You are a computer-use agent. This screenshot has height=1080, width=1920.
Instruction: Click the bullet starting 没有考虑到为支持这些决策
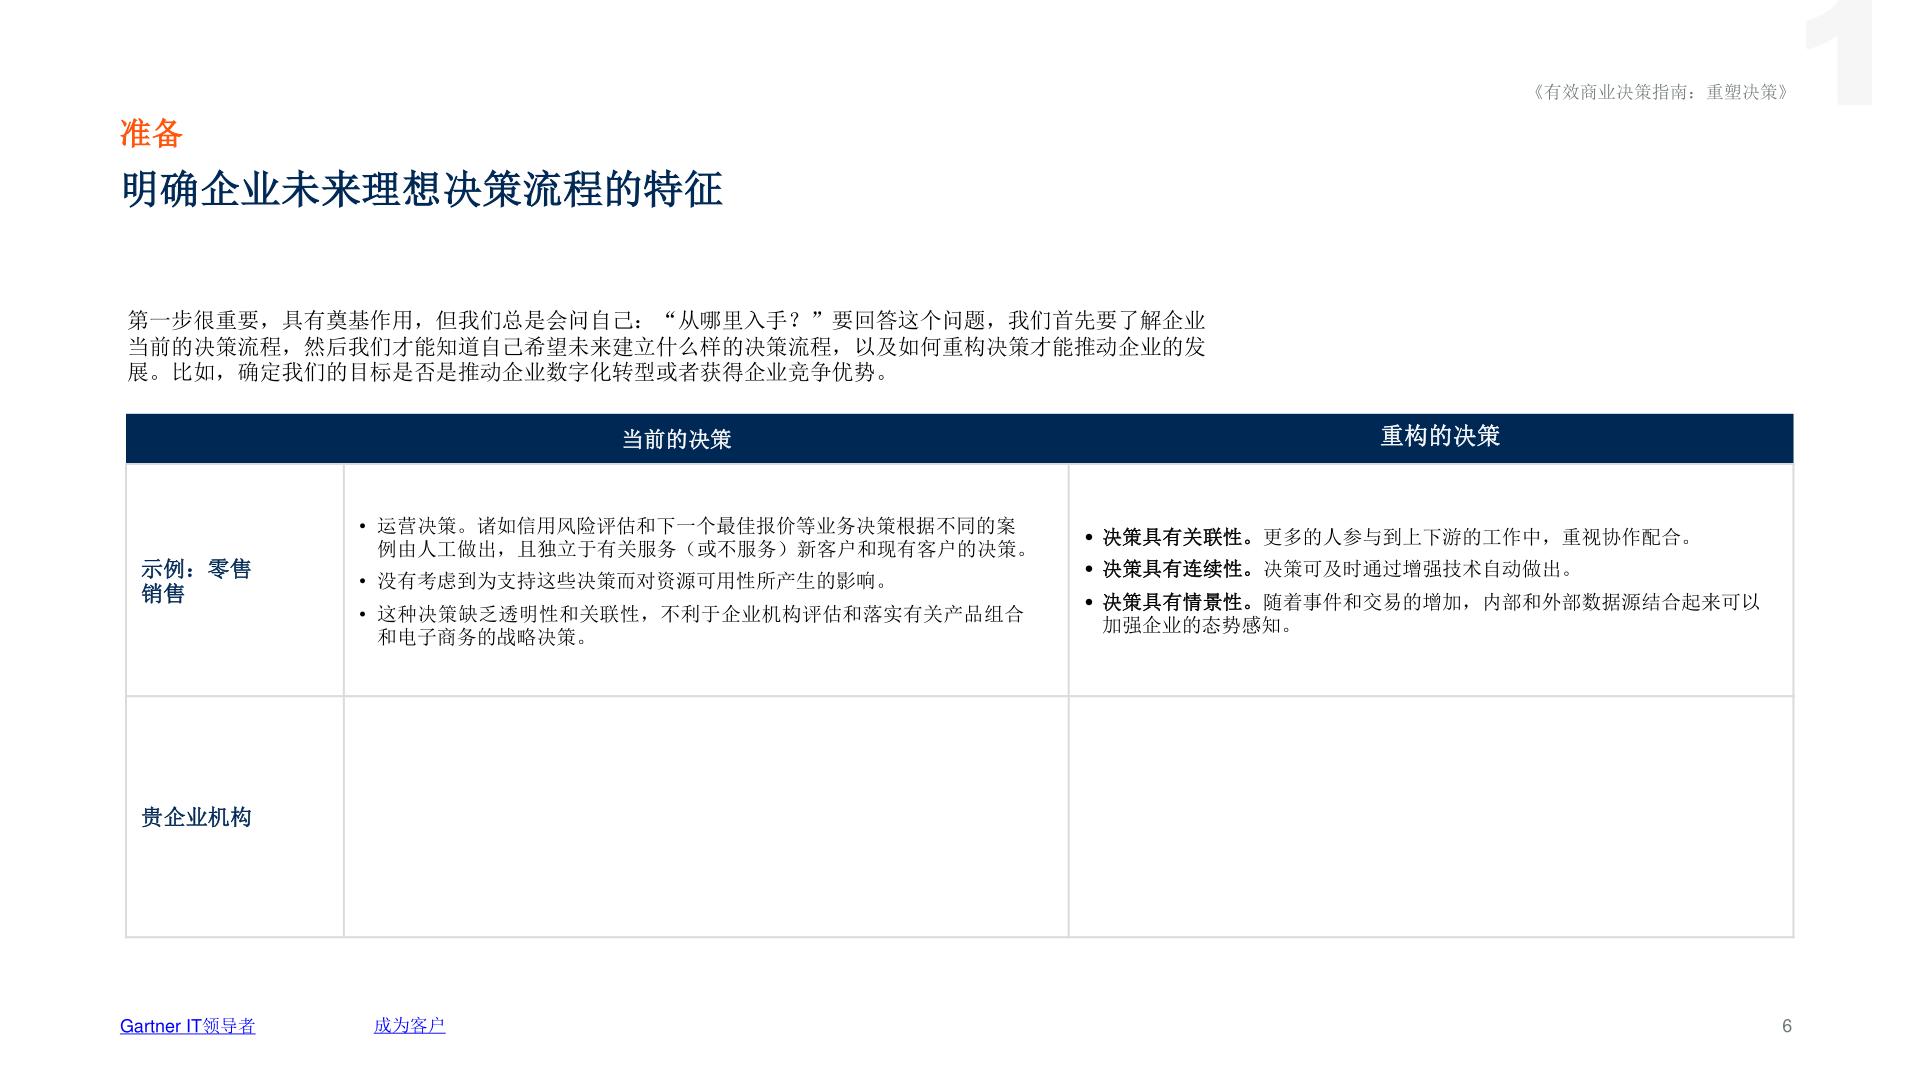point(625,581)
